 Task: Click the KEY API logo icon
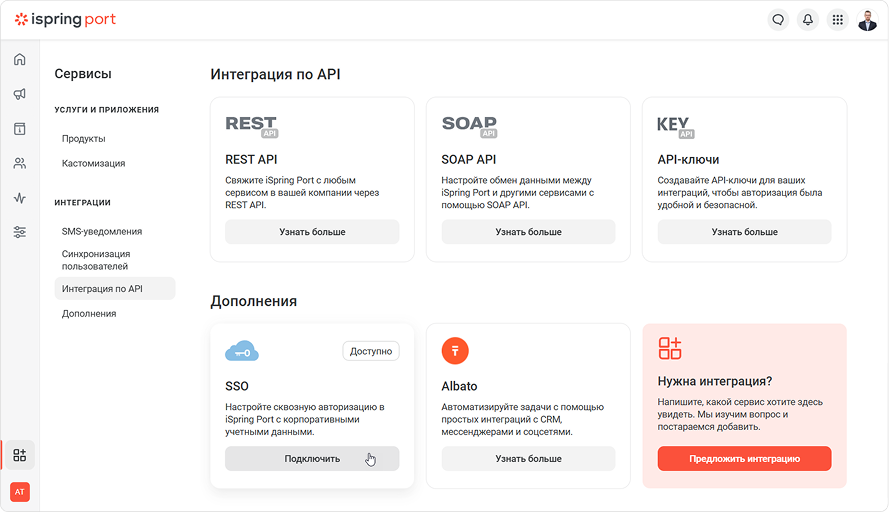pos(675,127)
